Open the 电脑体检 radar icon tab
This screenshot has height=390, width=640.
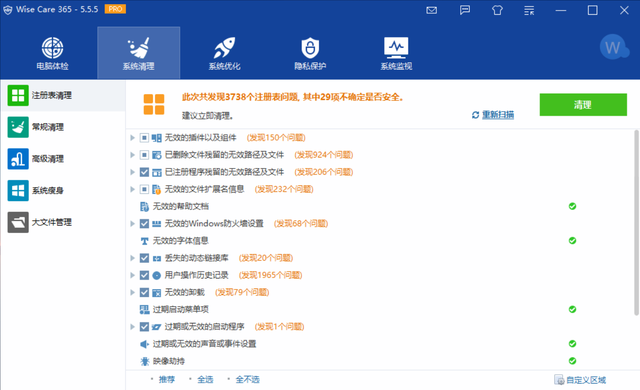tap(52, 53)
